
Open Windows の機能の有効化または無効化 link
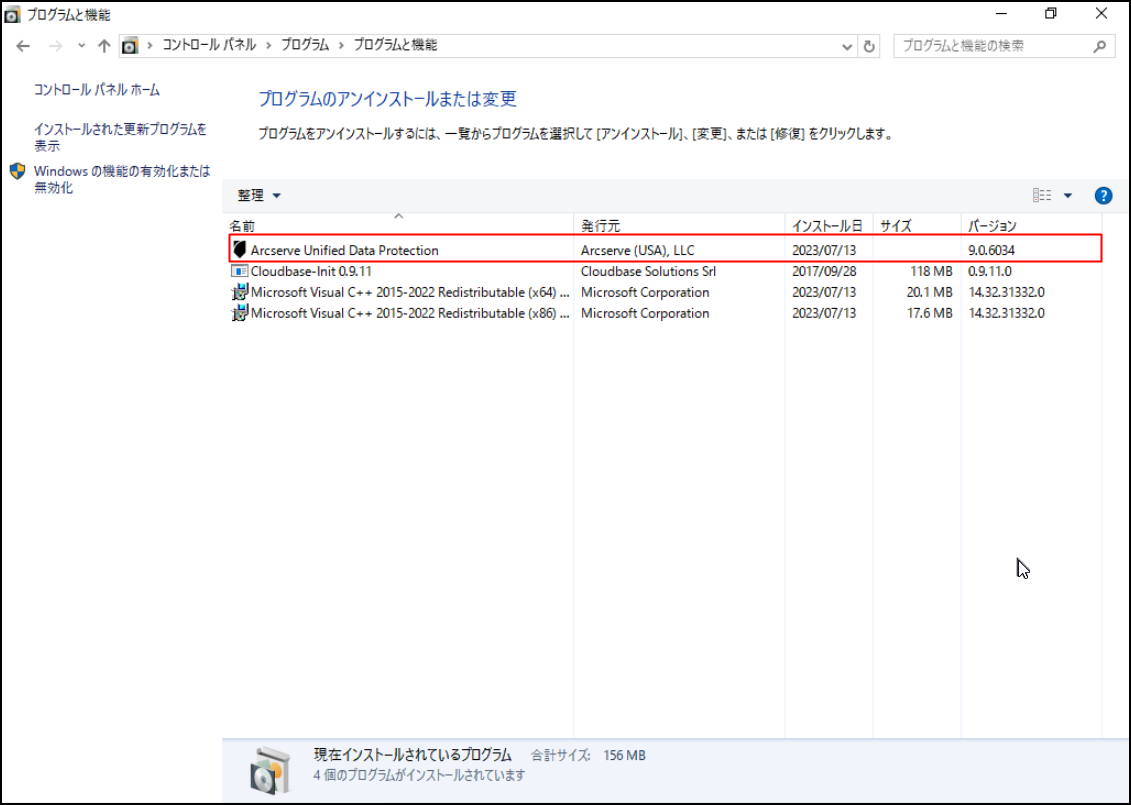pyautogui.click(x=122, y=179)
